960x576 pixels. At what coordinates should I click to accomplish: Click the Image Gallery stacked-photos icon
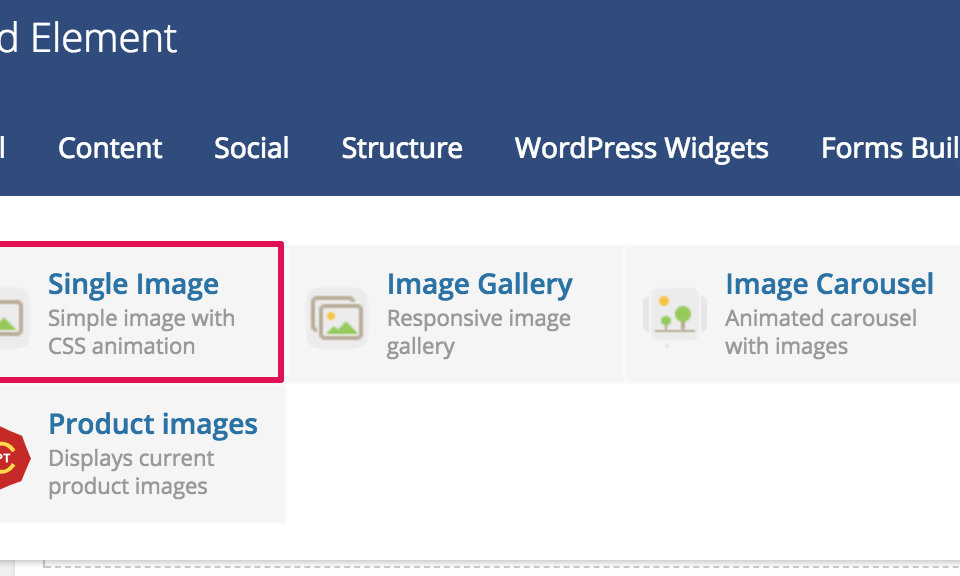click(x=337, y=318)
